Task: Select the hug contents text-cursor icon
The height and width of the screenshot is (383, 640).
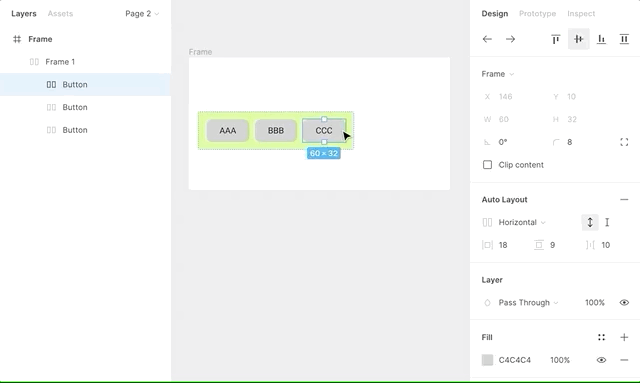Action: click(x=607, y=223)
